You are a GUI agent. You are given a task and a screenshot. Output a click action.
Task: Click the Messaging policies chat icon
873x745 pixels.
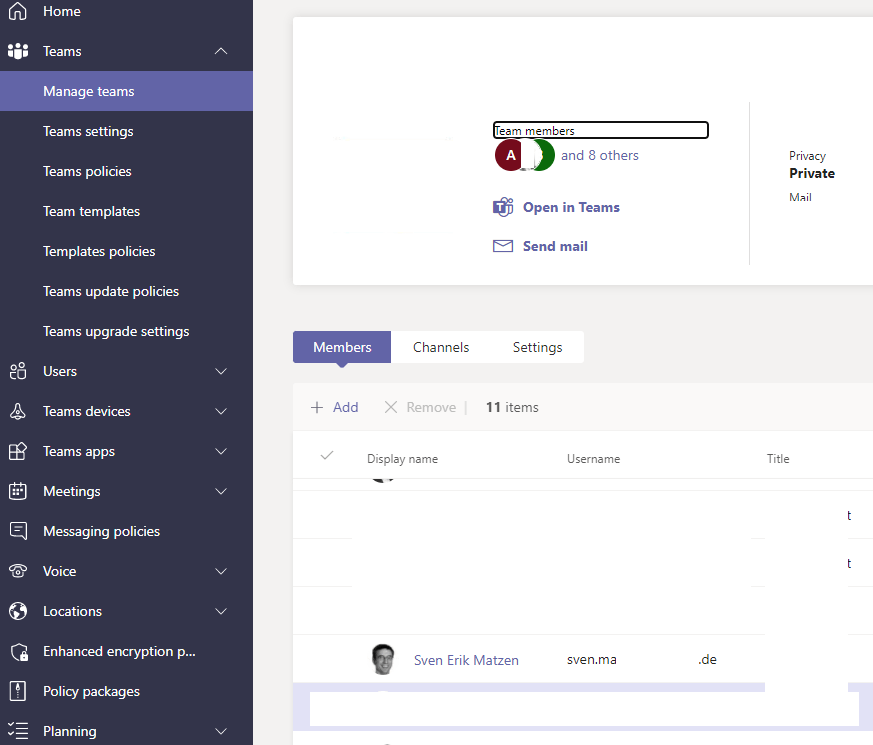(x=18, y=531)
